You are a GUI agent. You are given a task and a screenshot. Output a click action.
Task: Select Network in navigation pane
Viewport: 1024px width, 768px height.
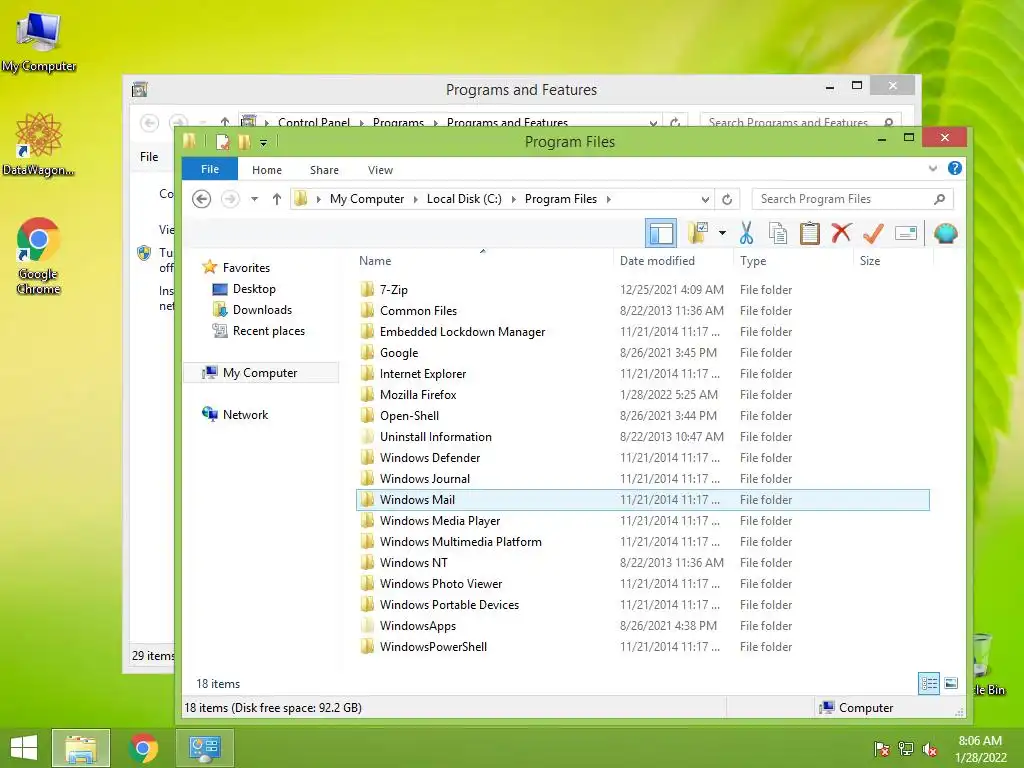[235, 414]
